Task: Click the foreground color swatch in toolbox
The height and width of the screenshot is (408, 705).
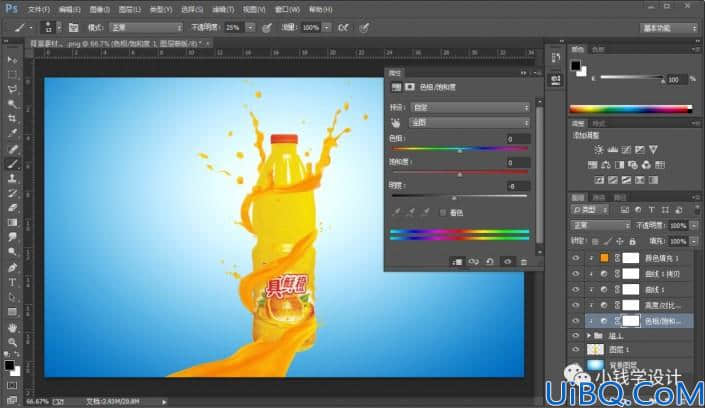Action: coord(9,365)
